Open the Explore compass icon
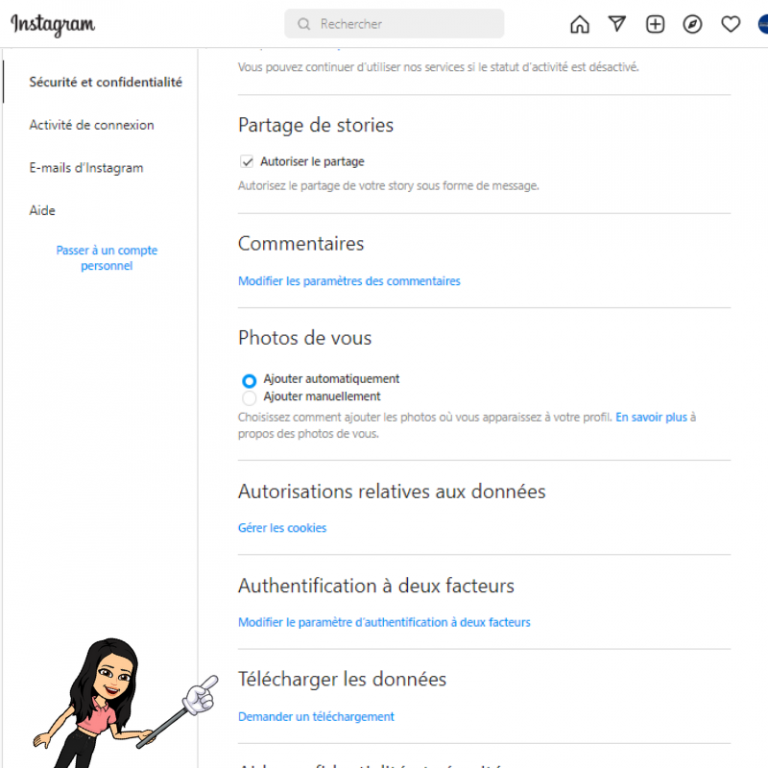The width and height of the screenshot is (768, 768). click(692, 24)
